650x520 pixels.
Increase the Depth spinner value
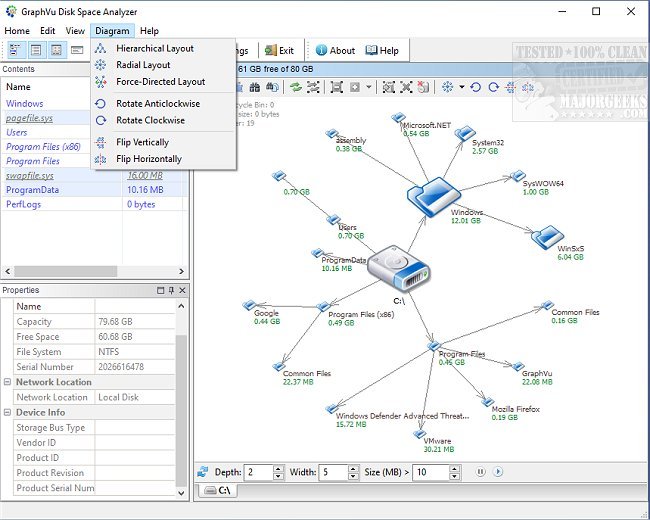coord(279,468)
